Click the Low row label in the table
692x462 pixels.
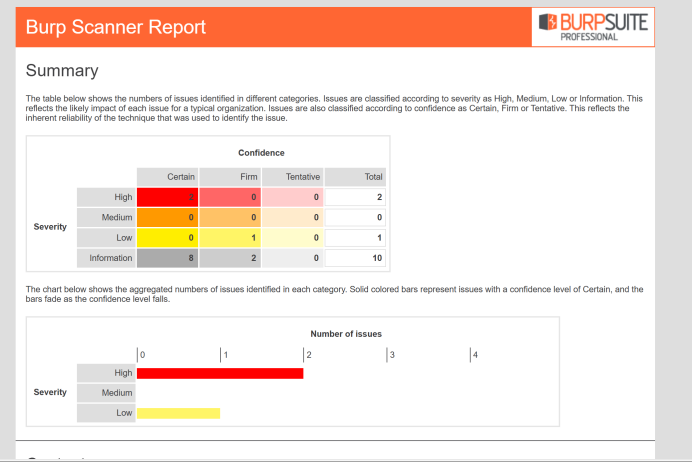[106, 238]
